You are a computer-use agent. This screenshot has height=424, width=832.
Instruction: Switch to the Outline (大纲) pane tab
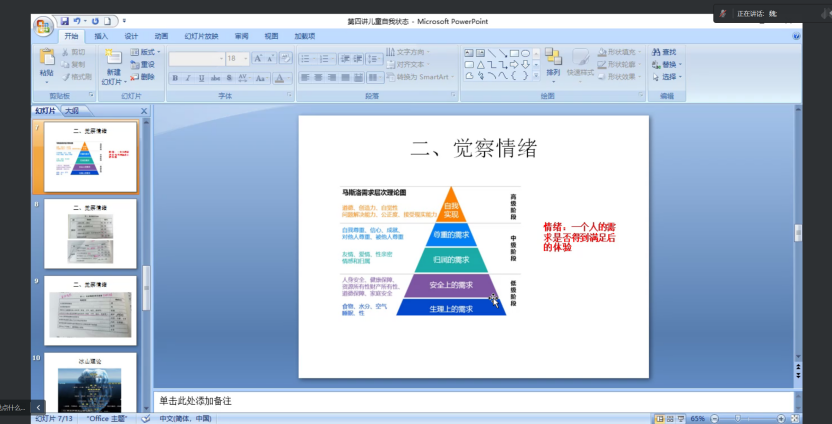(72, 111)
